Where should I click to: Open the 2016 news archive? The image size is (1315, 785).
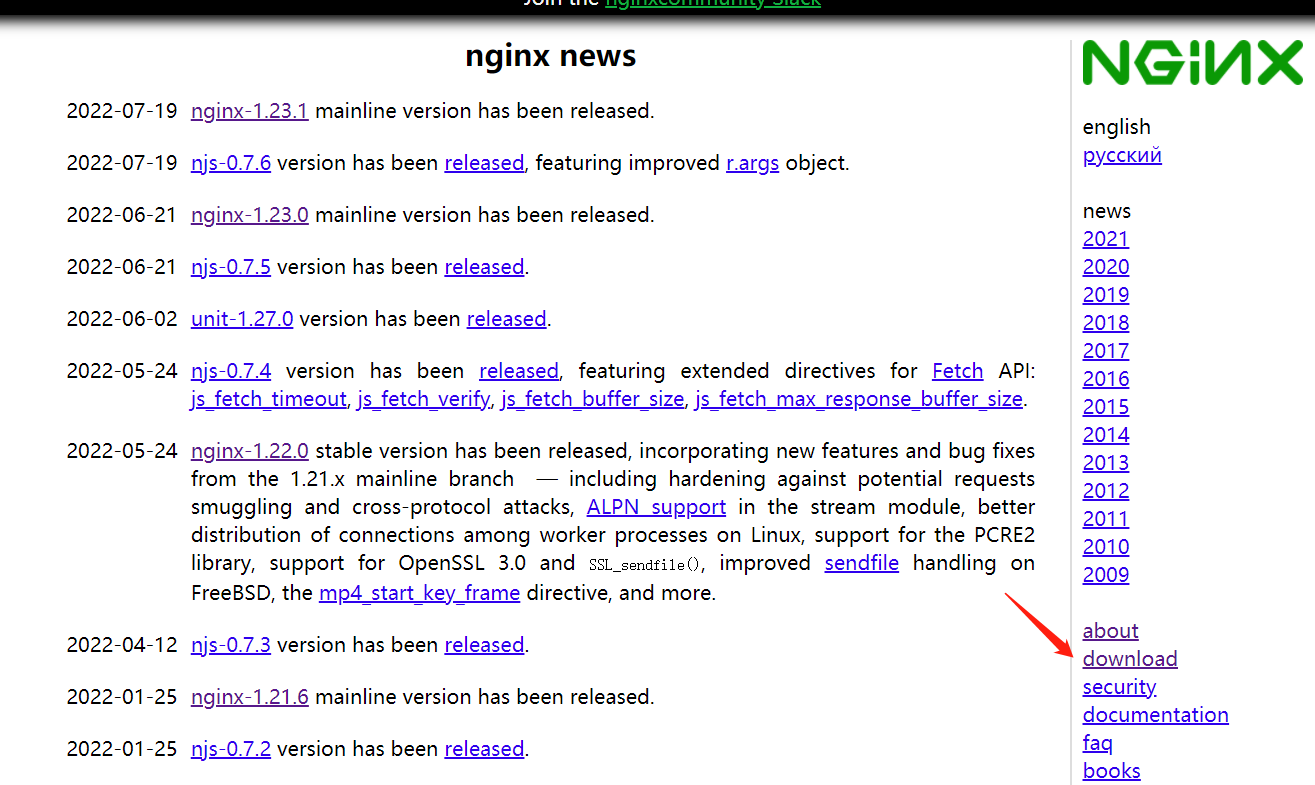tap(1106, 379)
